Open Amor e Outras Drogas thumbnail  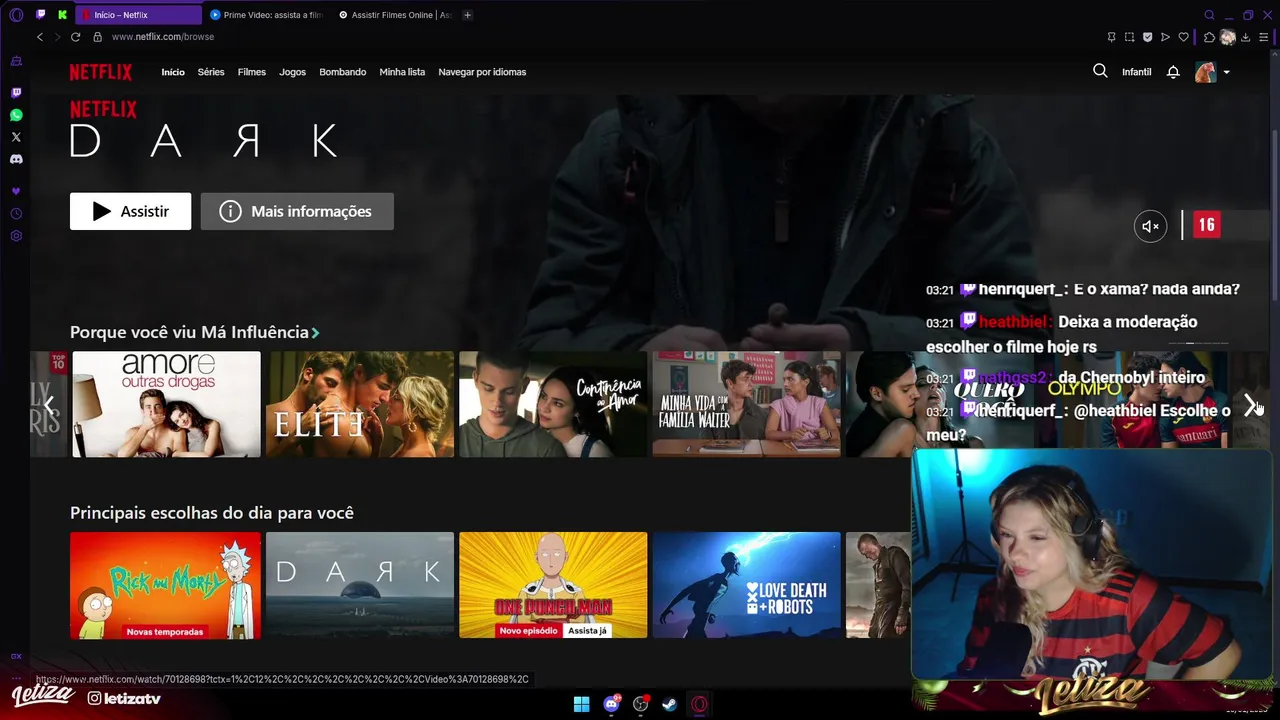(x=166, y=404)
